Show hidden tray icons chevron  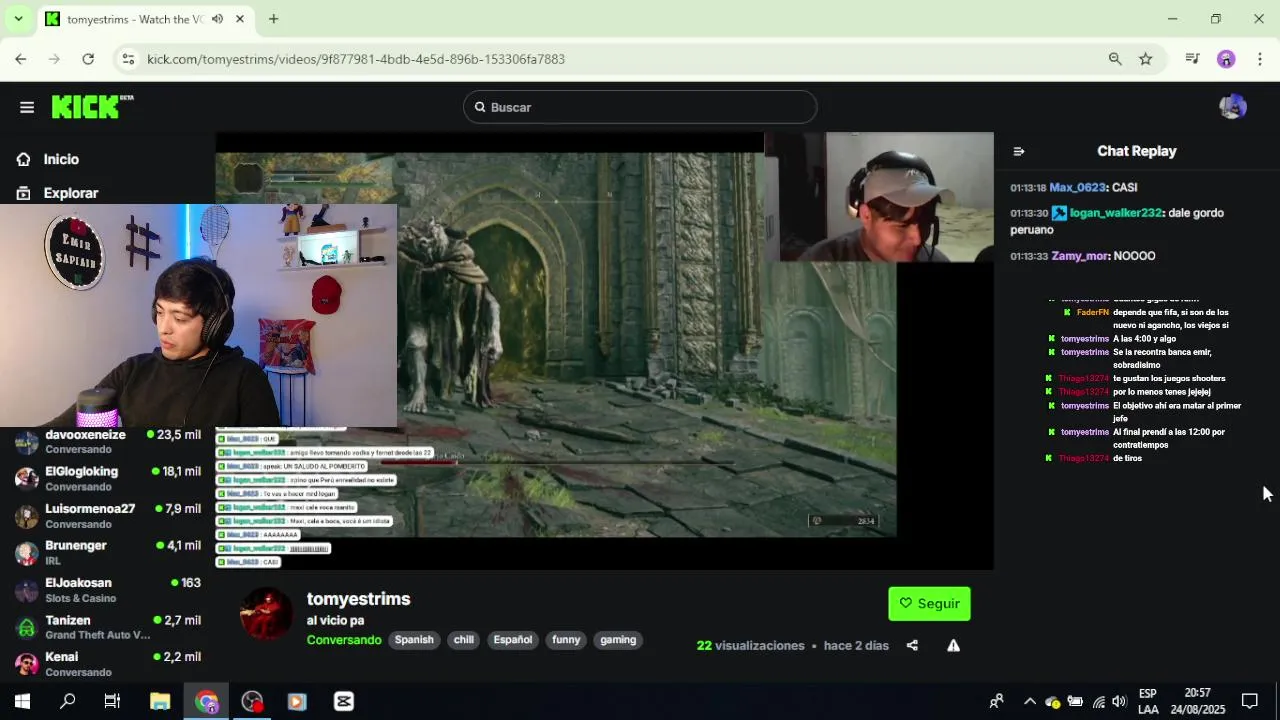[1030, 701]
